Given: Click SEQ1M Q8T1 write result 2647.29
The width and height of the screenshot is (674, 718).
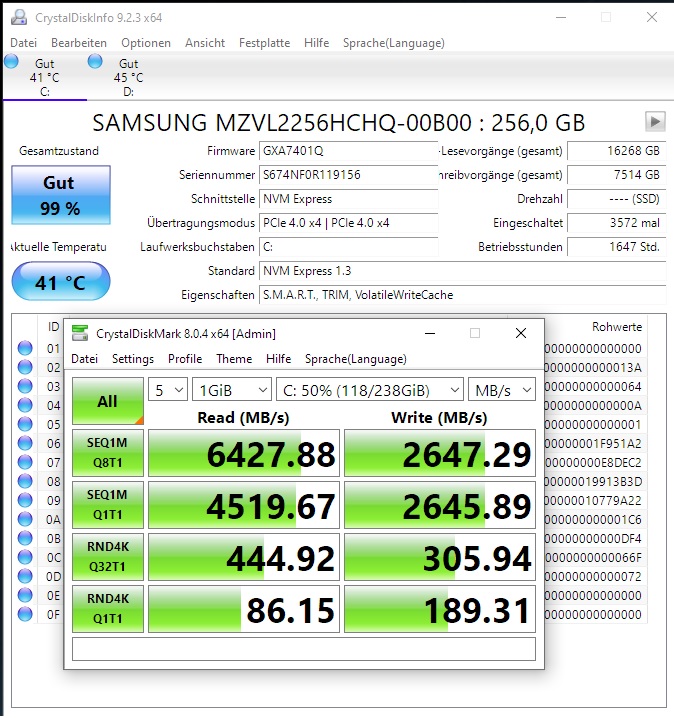Looking at the screenshot, I should pos(440,453).
